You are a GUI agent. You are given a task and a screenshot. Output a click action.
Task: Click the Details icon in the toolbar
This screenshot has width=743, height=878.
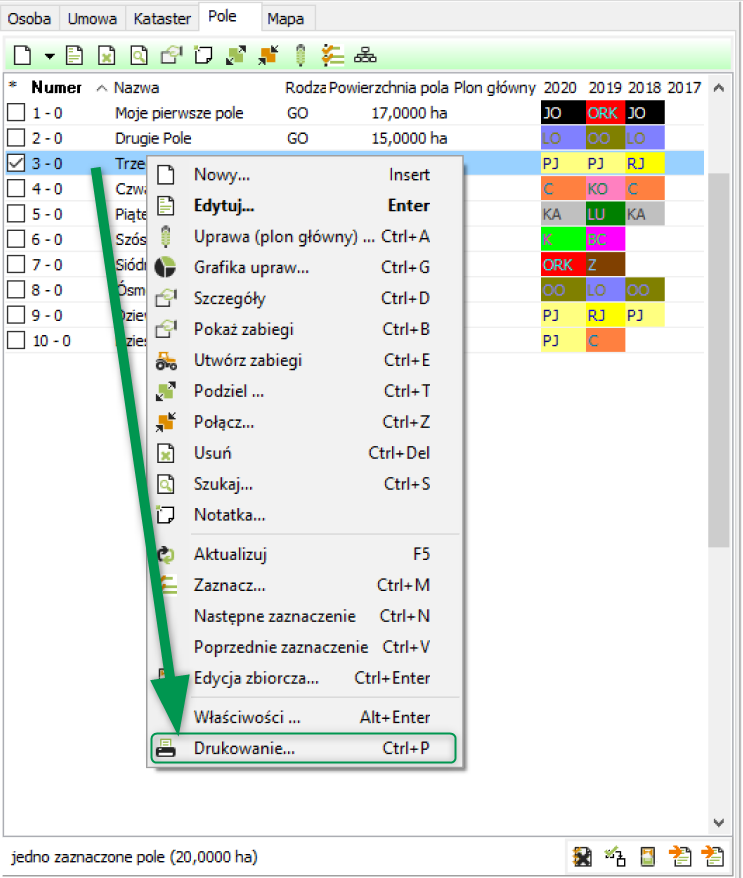click(x=171, y=55)
